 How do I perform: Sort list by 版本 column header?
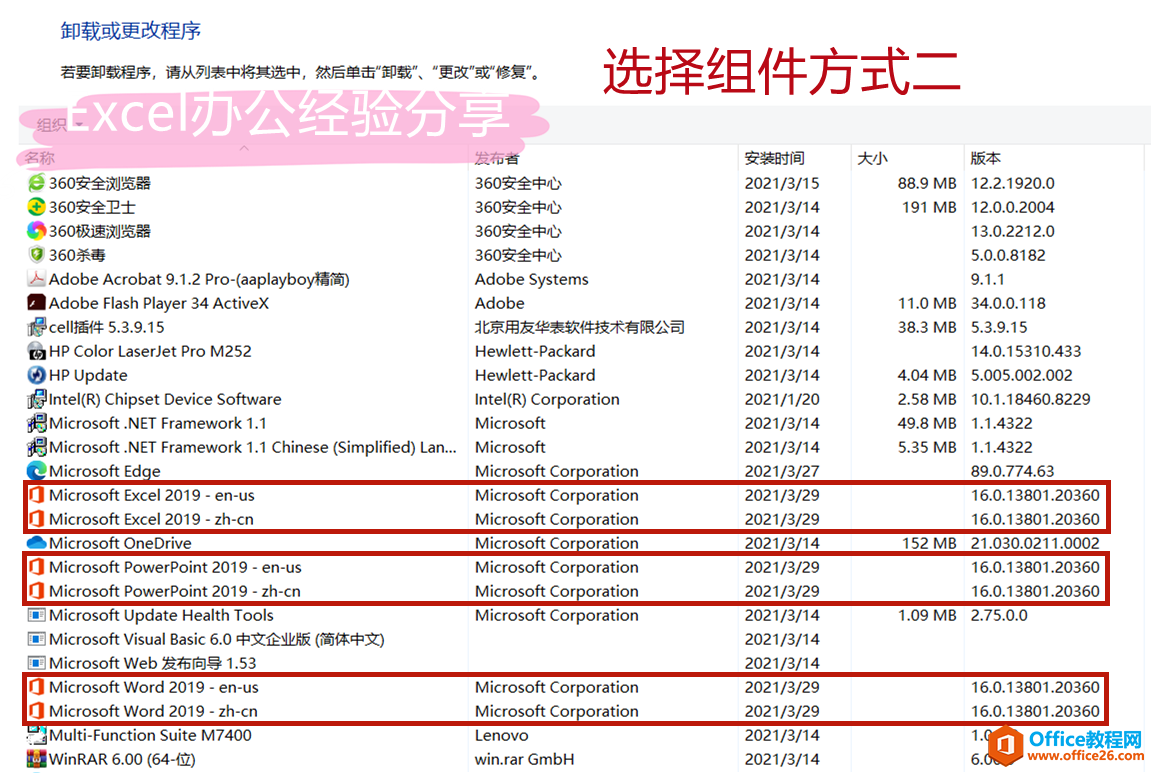point(985,158)
